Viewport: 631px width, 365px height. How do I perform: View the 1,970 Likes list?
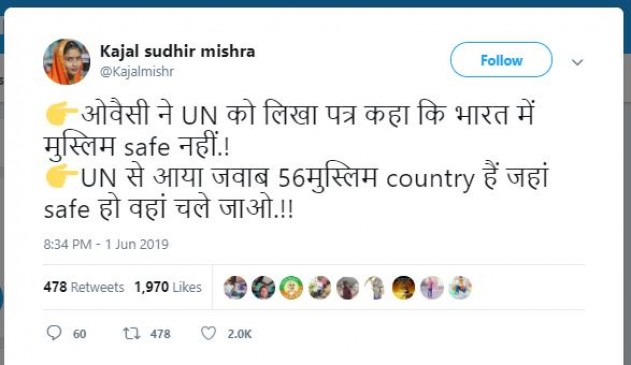click(x=168, y=287)
